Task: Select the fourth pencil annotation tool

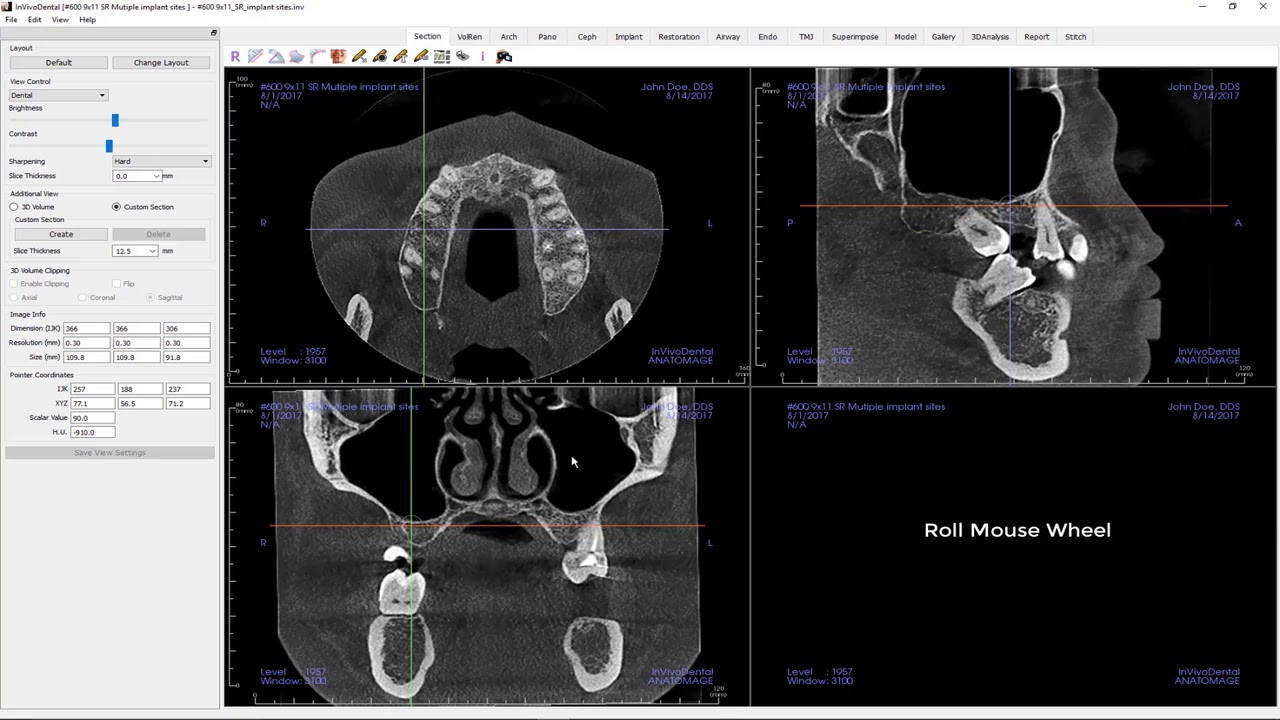Action: click(x=421, y=57)
